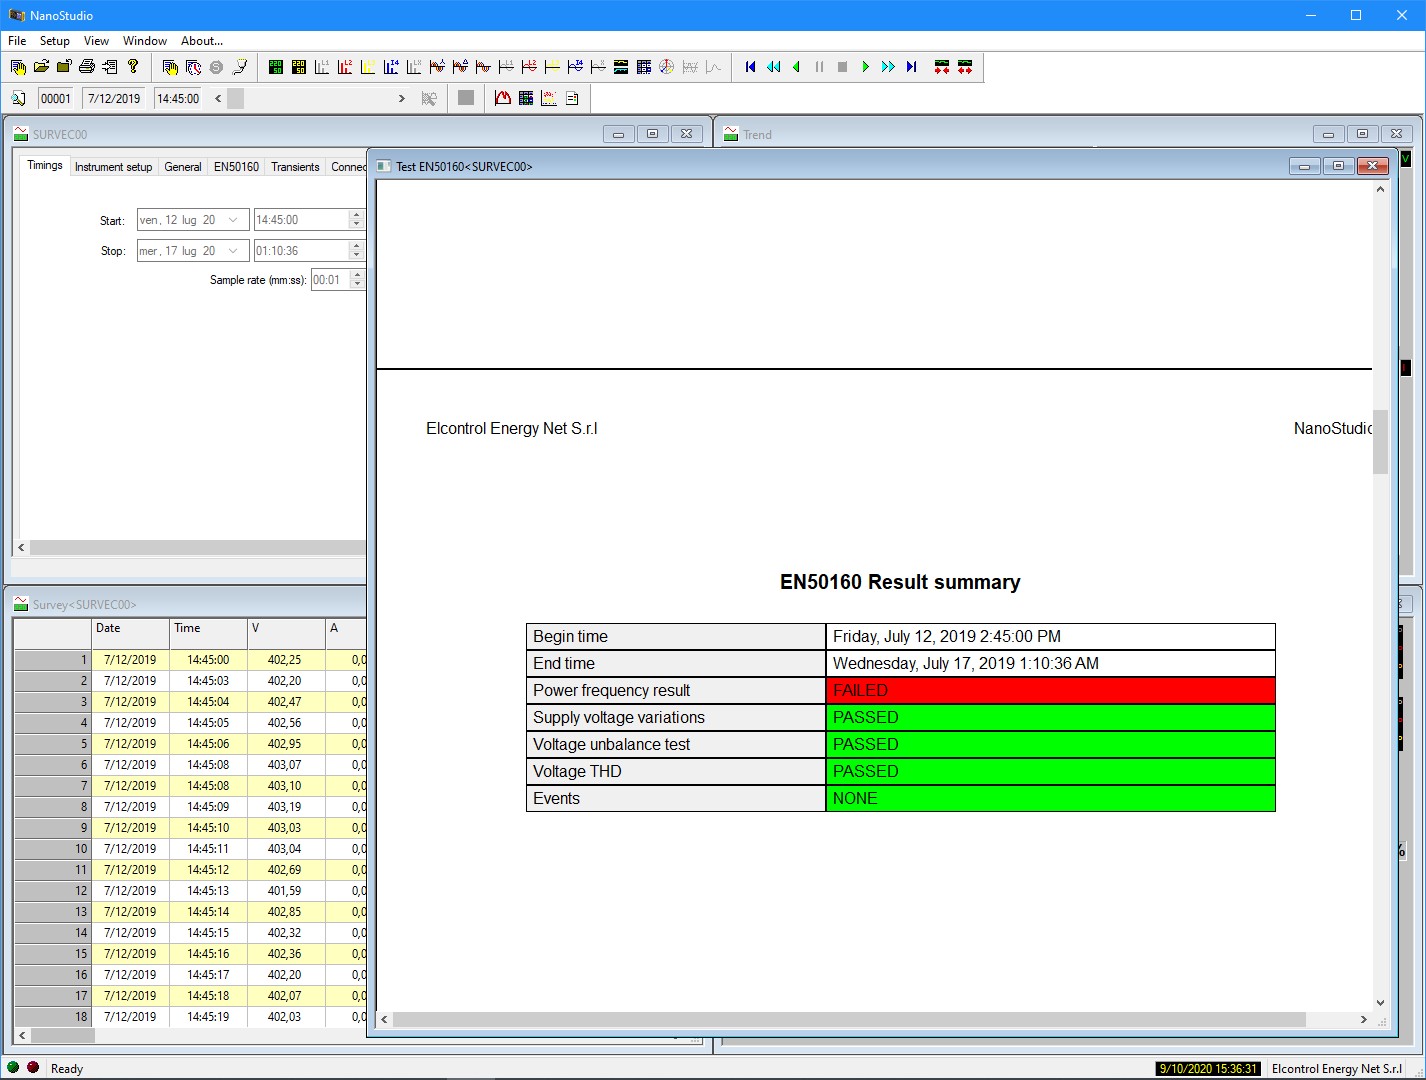The height and width of the screenshot is (1080, 1426).
Task: Jump to first record with skip-back button
Action: click(x=750, y=67)
